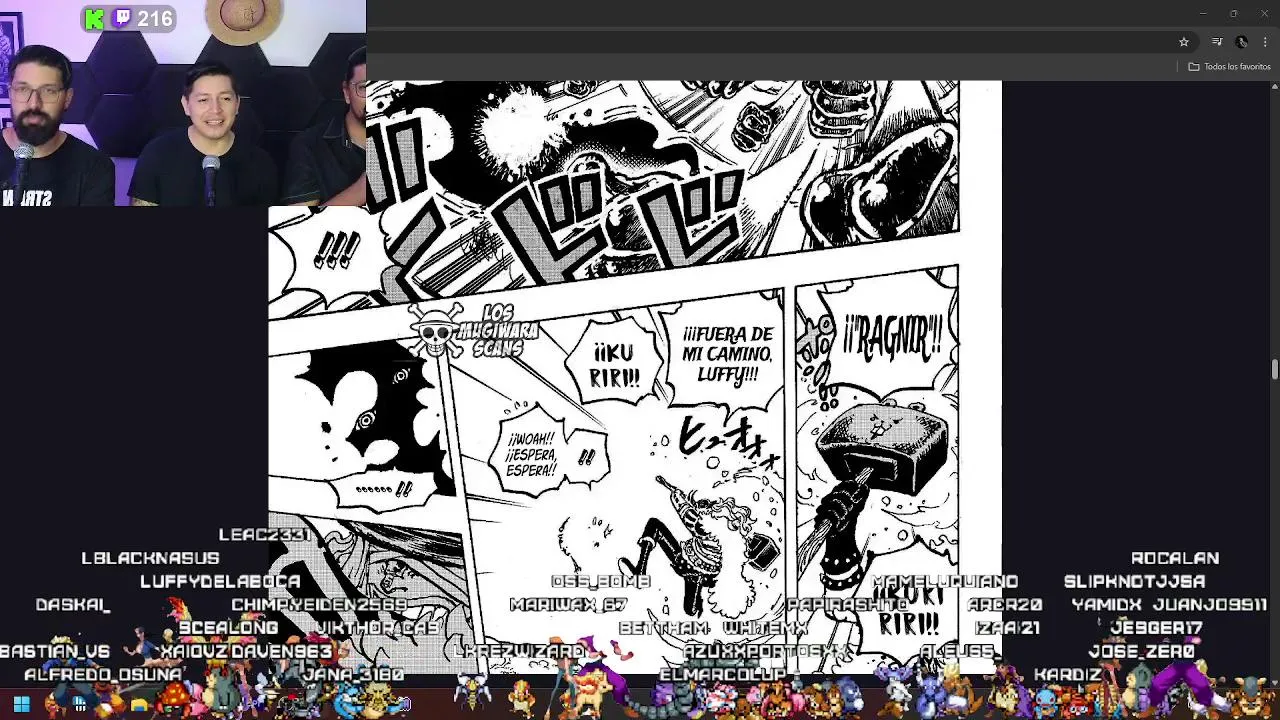Close the Chrome window

point(1263,13)
